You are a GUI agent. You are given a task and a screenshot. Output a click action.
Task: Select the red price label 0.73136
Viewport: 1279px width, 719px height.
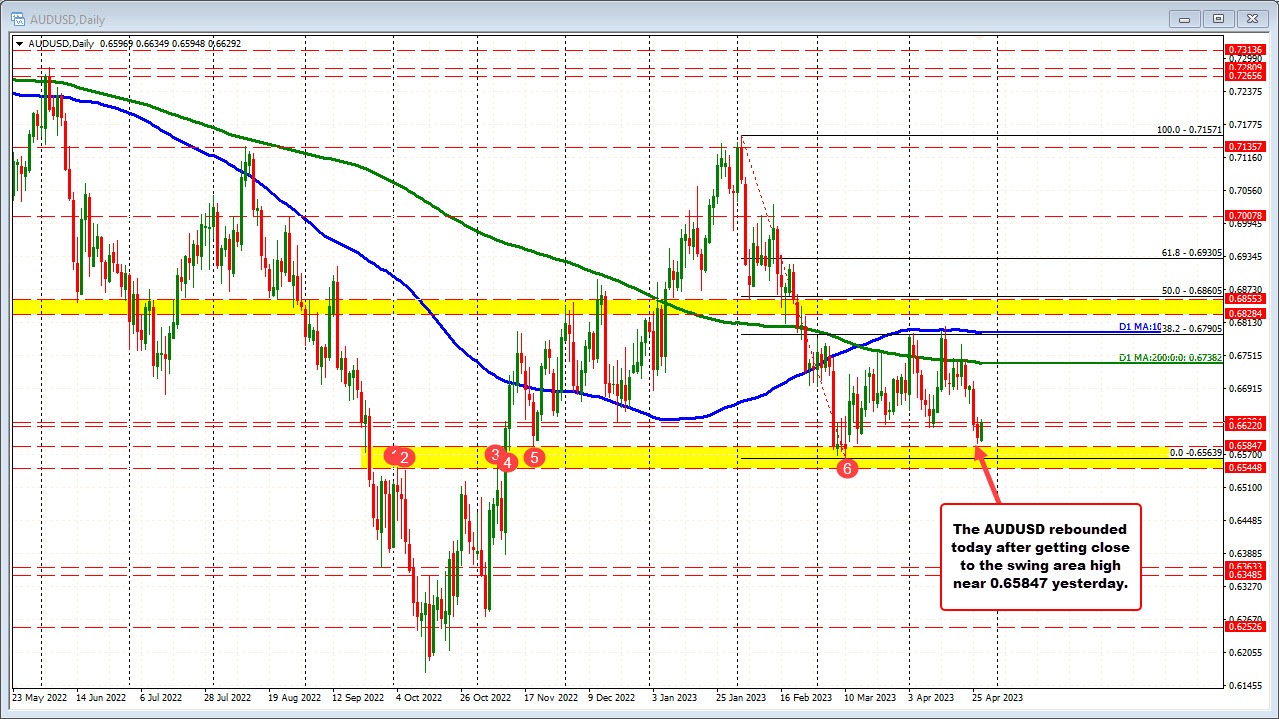[1245, 49]
